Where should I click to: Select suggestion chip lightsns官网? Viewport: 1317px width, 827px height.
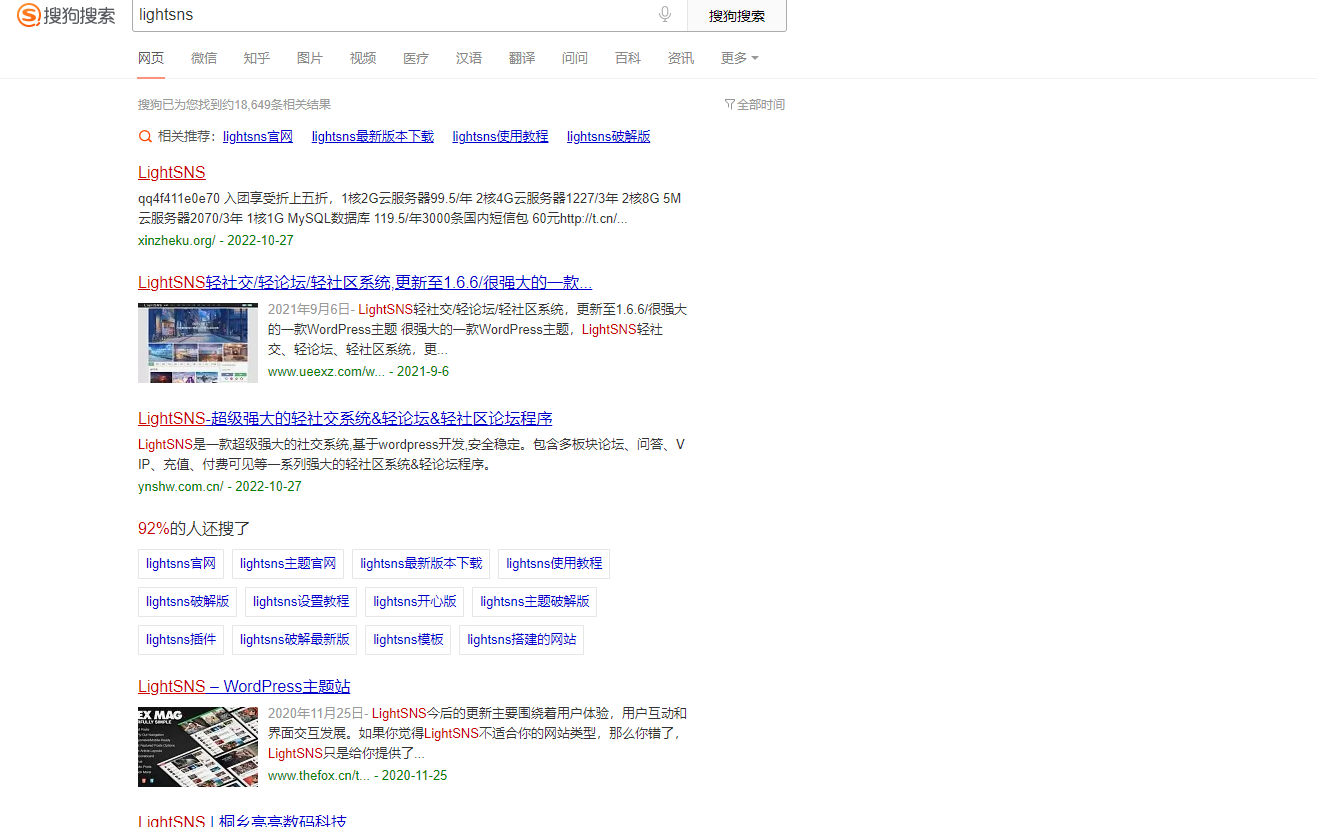pos(181,564)
